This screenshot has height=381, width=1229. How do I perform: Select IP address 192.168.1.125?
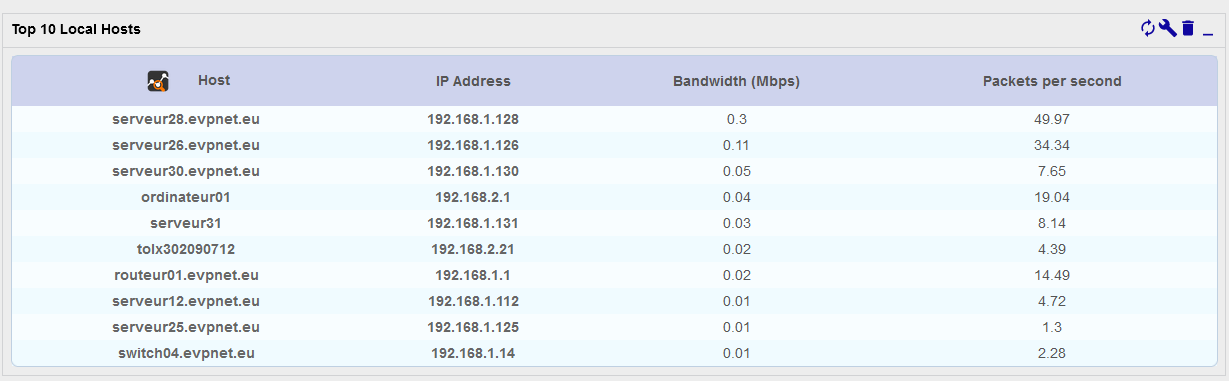click(473, 327)
